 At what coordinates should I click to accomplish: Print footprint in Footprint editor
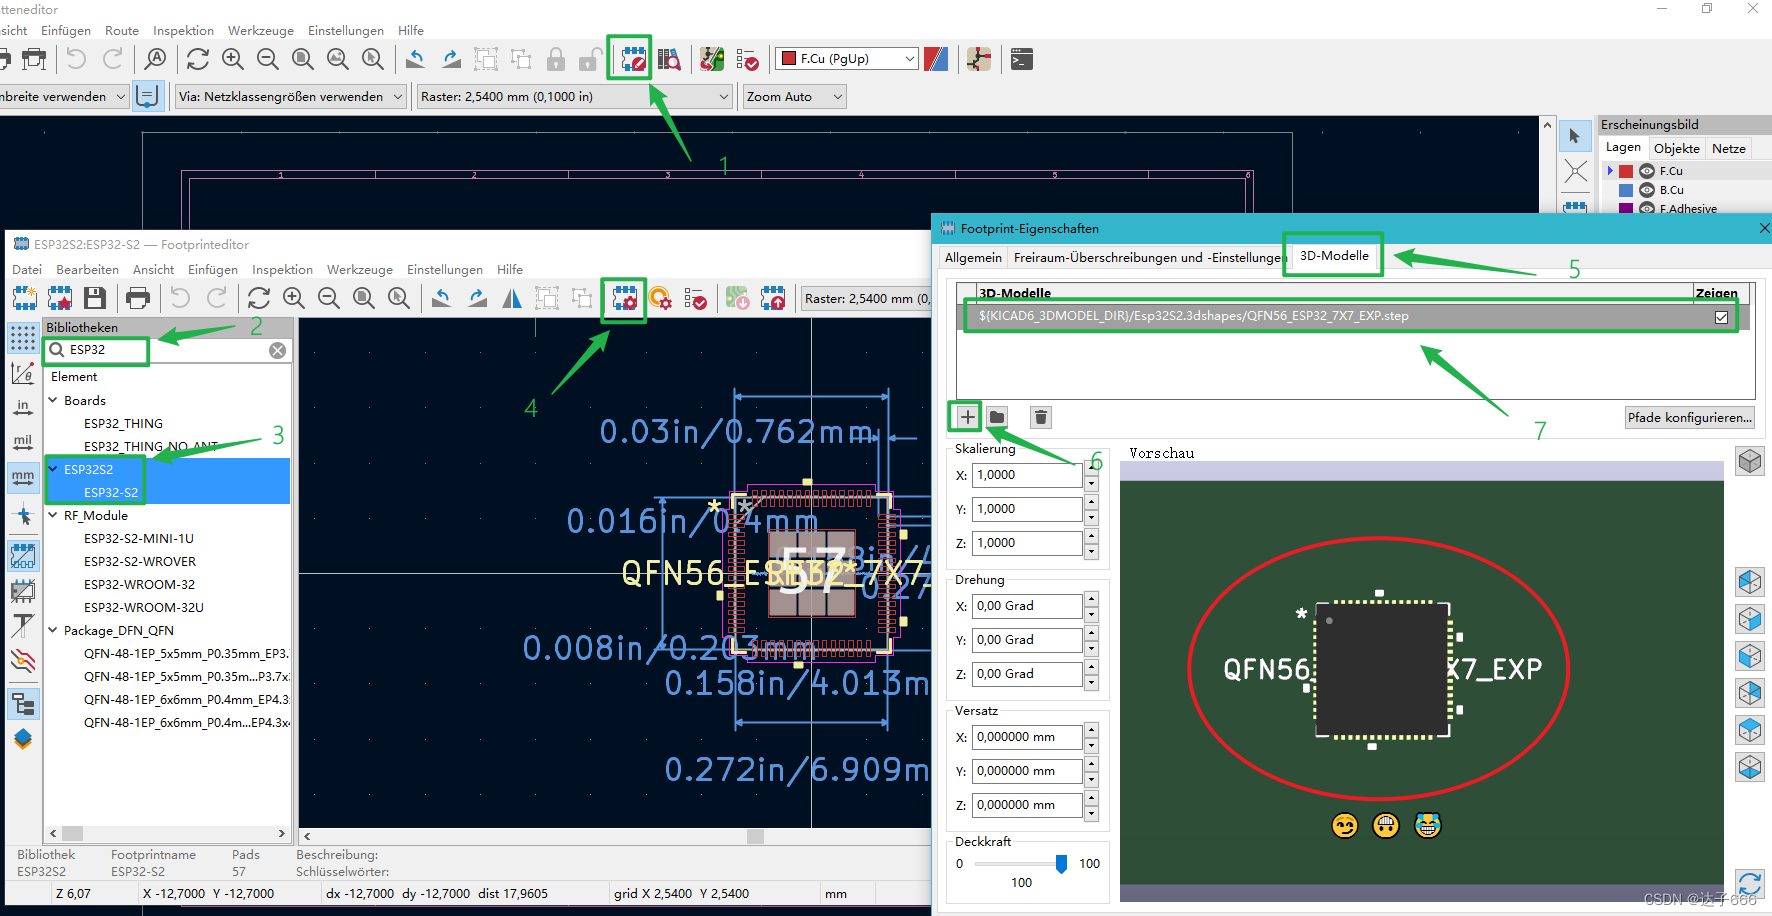(x=138, y=298)
